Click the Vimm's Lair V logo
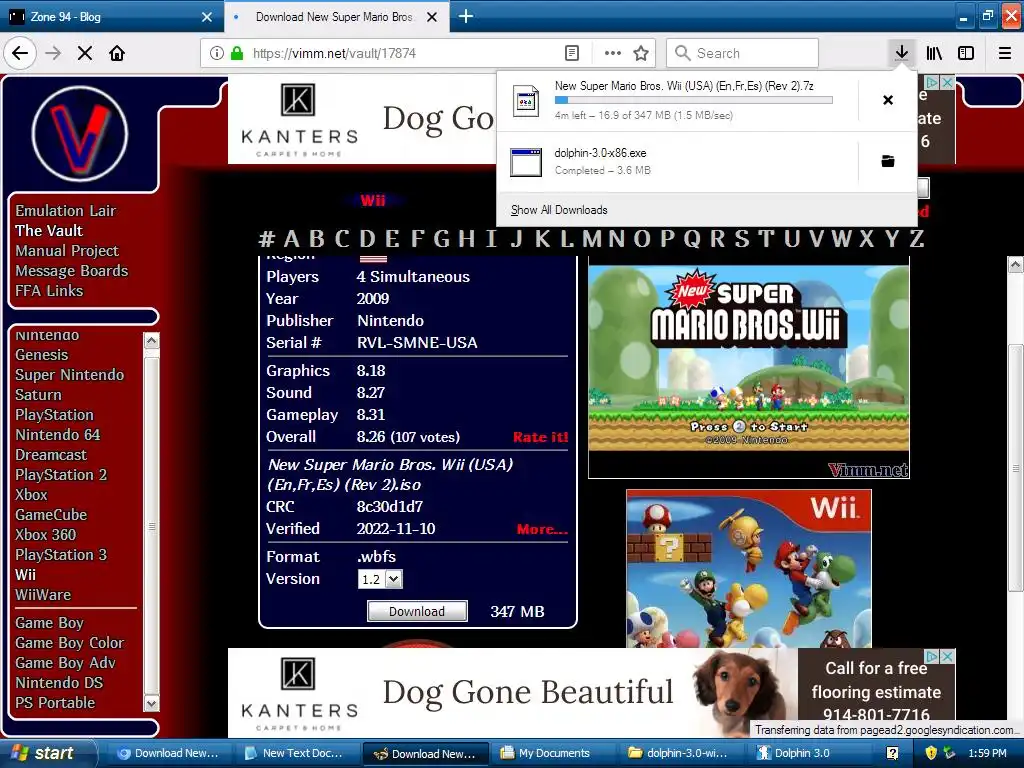Screen dimensions: 1024x768 80,133
